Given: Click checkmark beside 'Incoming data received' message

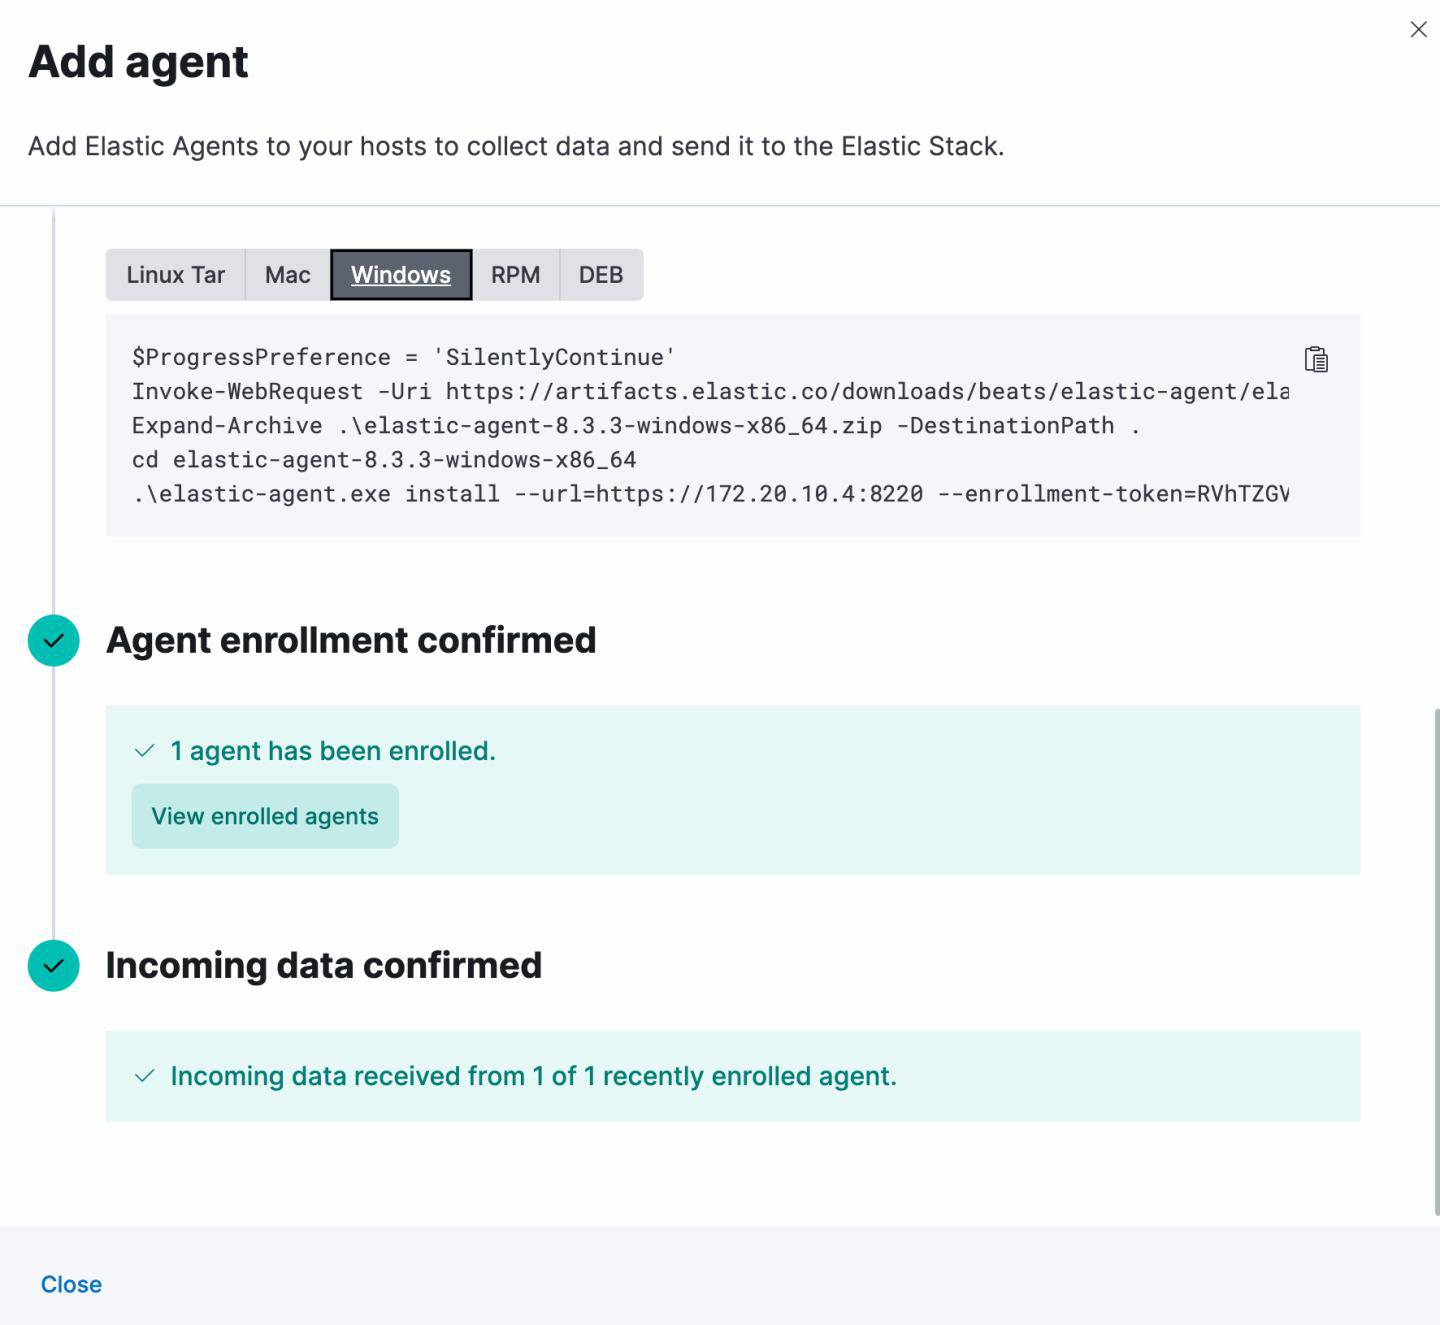Looking at the screenshot, I should (145, 1076).
